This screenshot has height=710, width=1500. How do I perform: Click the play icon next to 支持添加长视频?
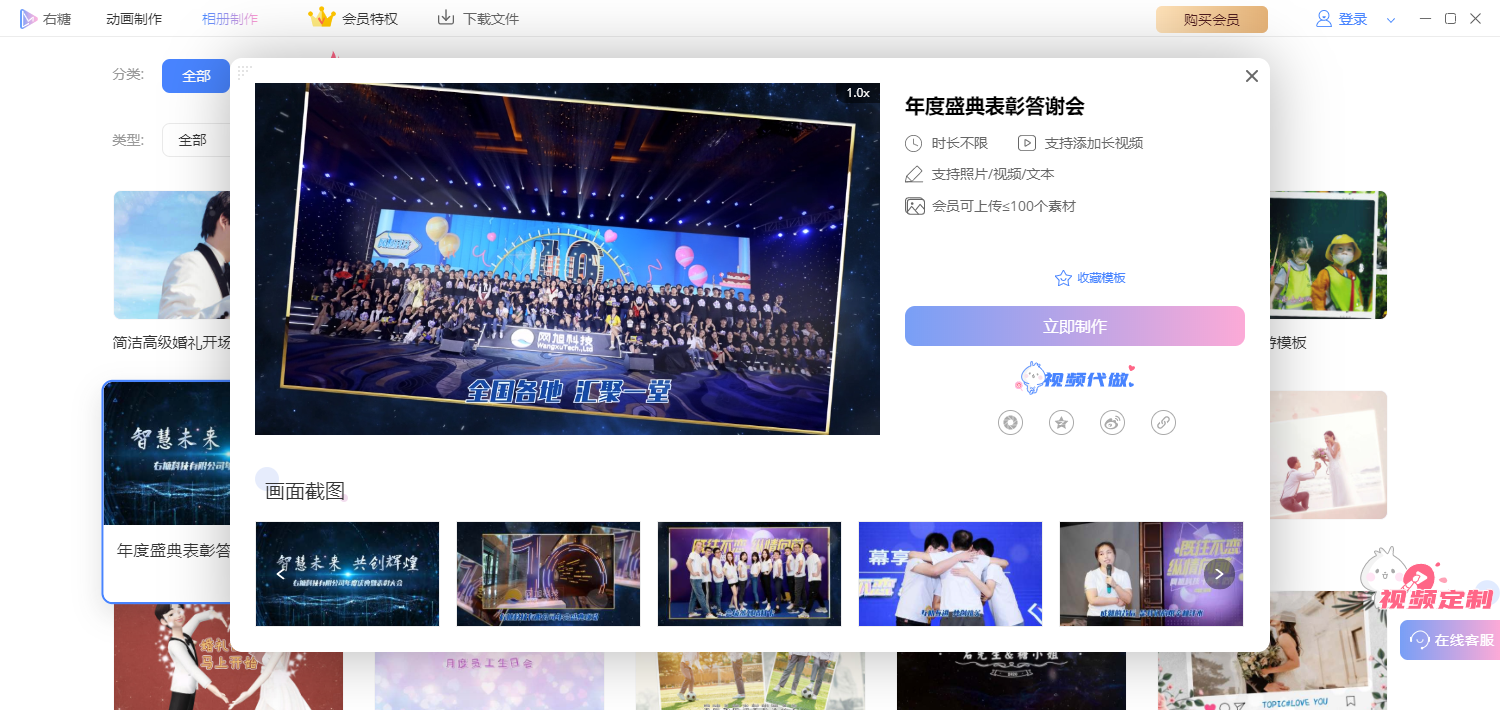1027,143
